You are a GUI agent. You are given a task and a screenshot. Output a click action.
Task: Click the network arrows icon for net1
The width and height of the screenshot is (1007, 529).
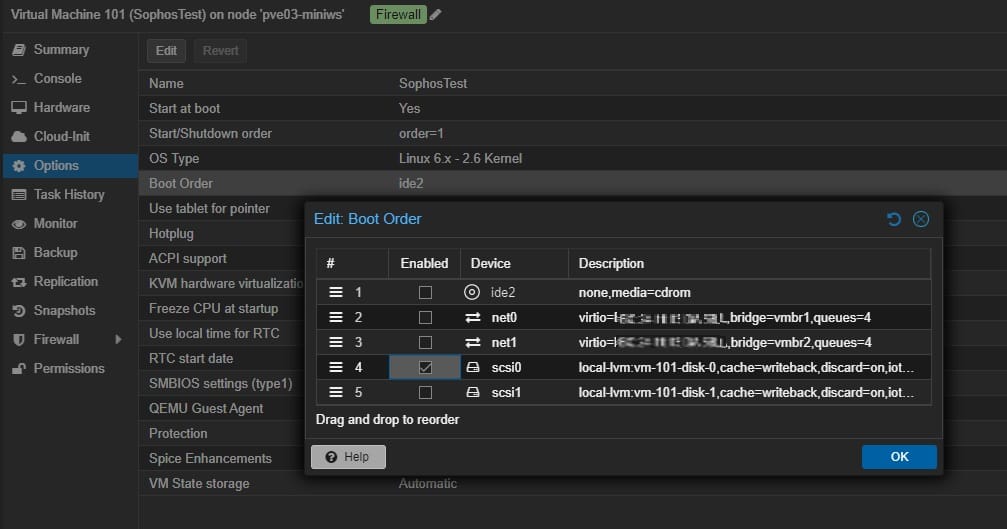click(x=473, y=342)
